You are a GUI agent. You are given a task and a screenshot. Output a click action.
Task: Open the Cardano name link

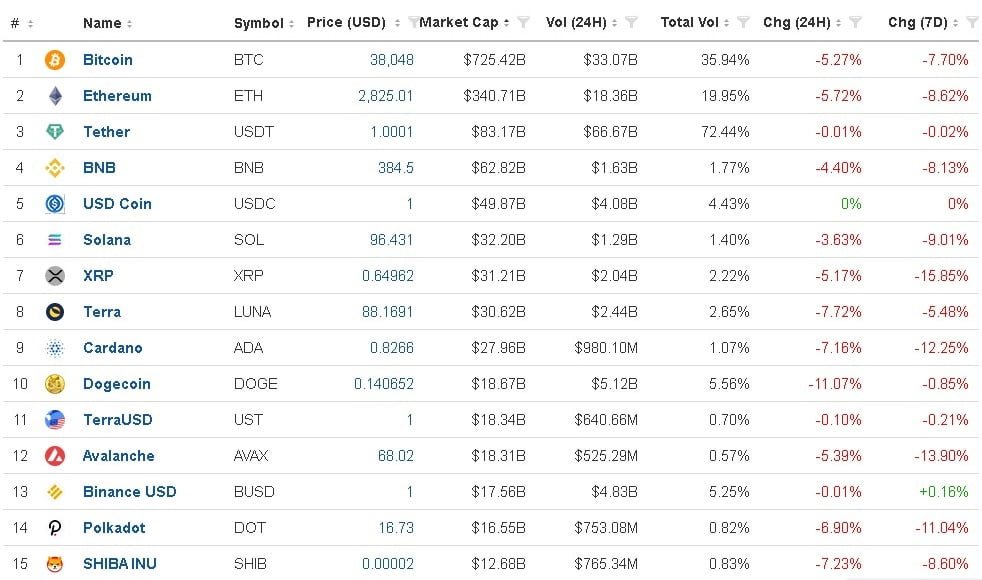(113, 348)
